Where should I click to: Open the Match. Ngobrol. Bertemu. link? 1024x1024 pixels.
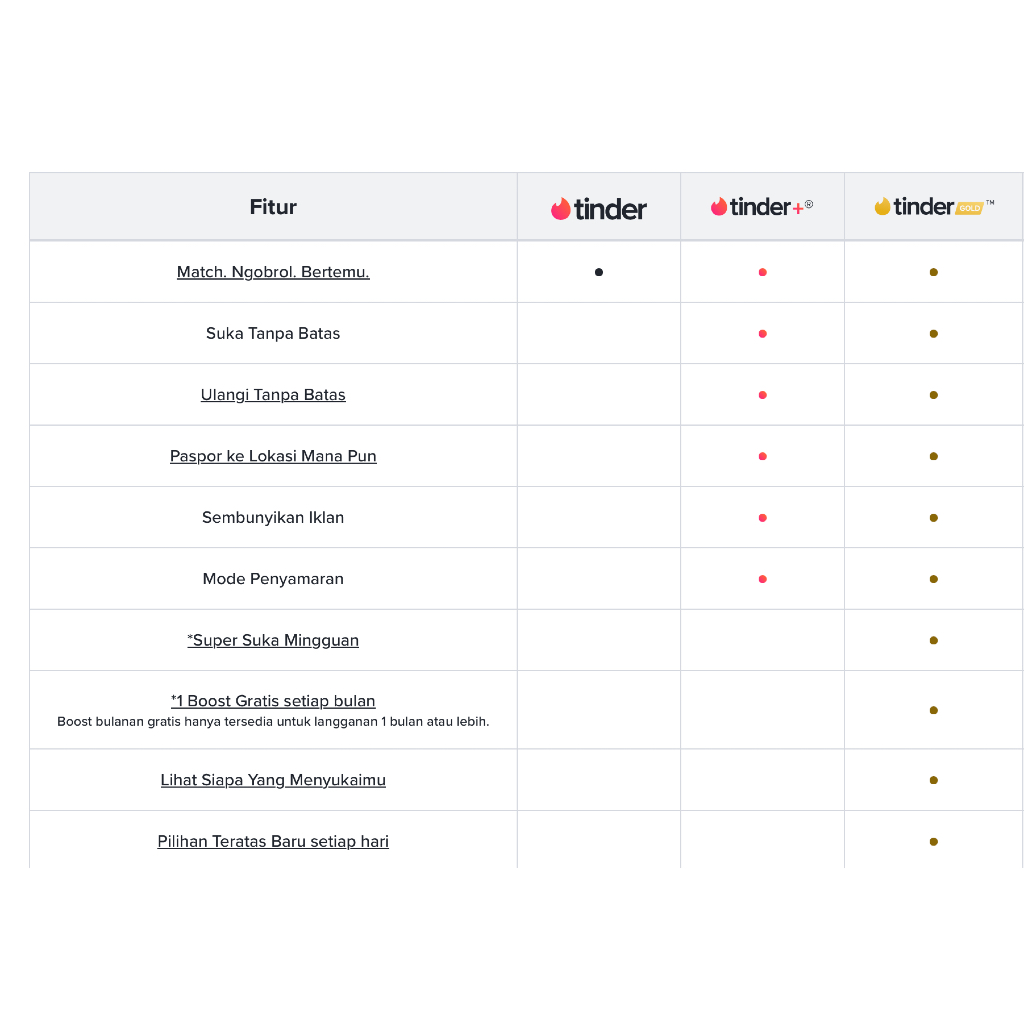point(273,272)
